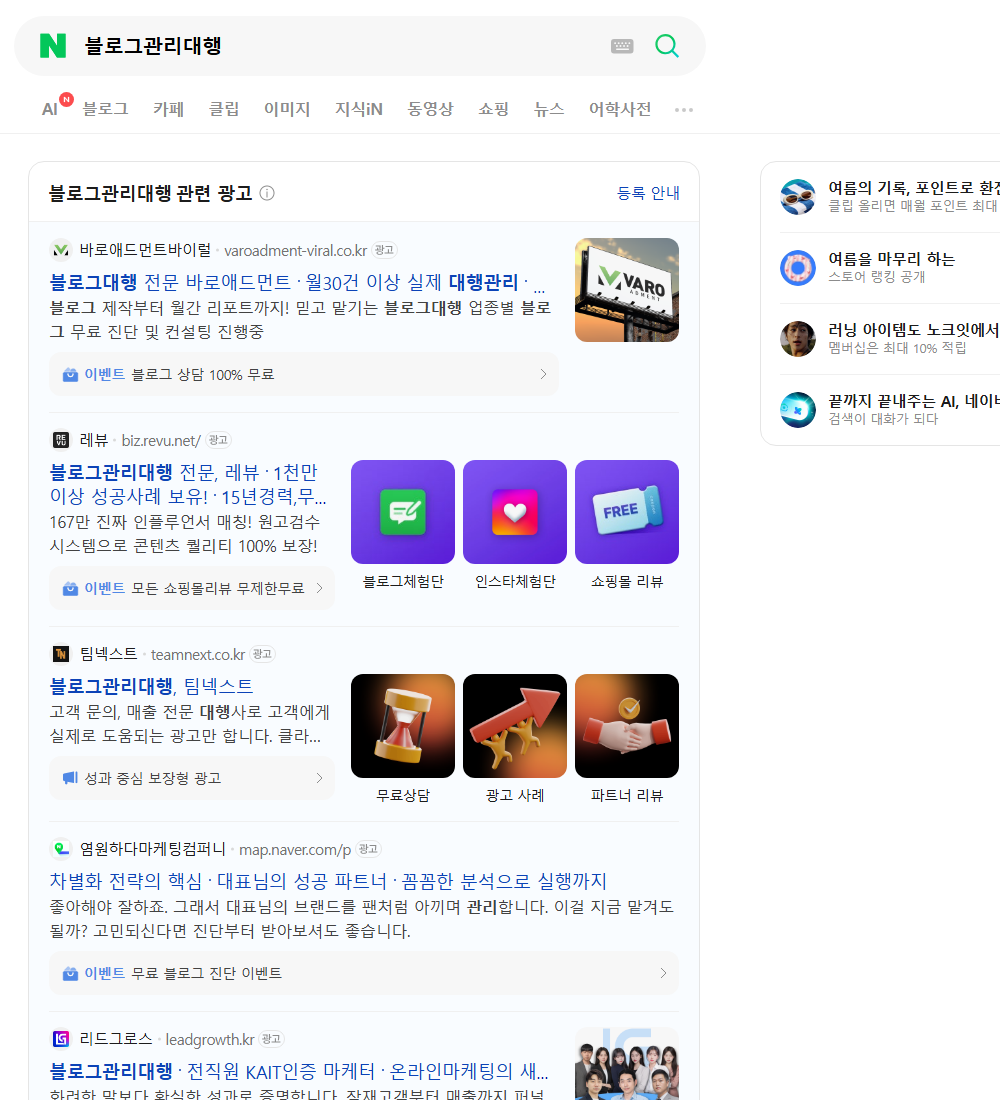Image resolution: width=1000 pixels, height=1100 pixels.
Task: Open the 무료상담 text label
Action: click(x=403, y=796)
